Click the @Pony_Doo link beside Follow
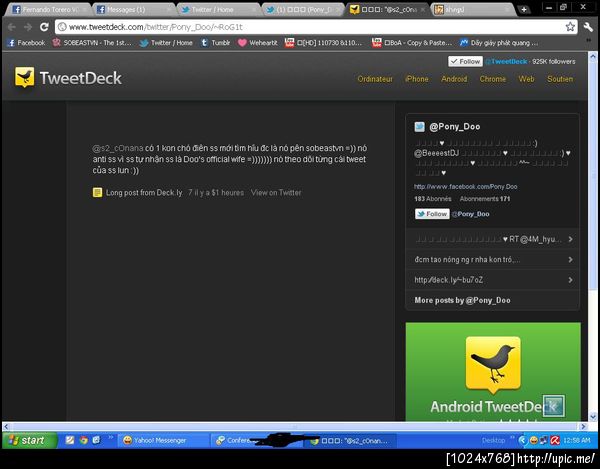 tap(470, 214)
